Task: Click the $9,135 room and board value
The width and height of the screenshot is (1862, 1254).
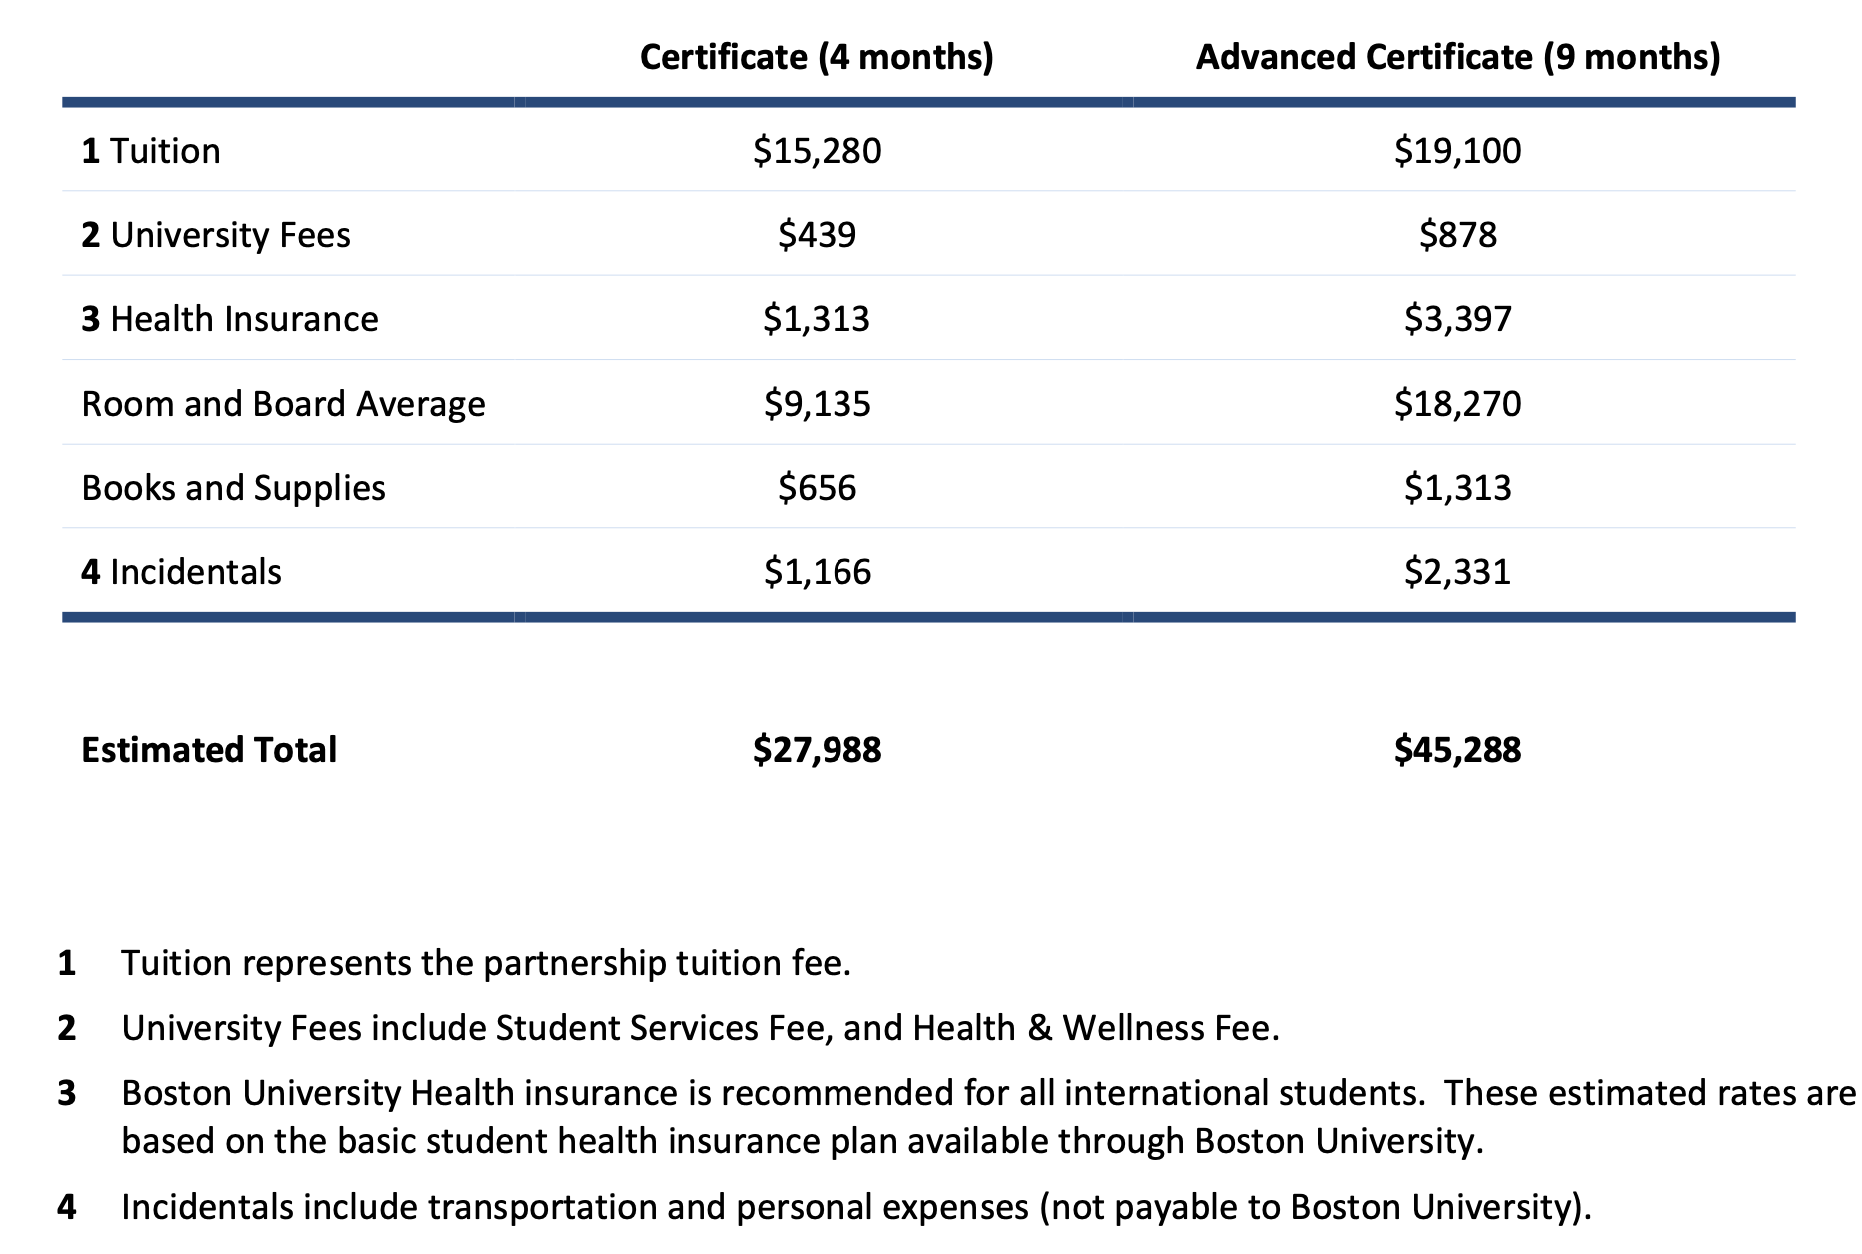Action: [817, 404]
